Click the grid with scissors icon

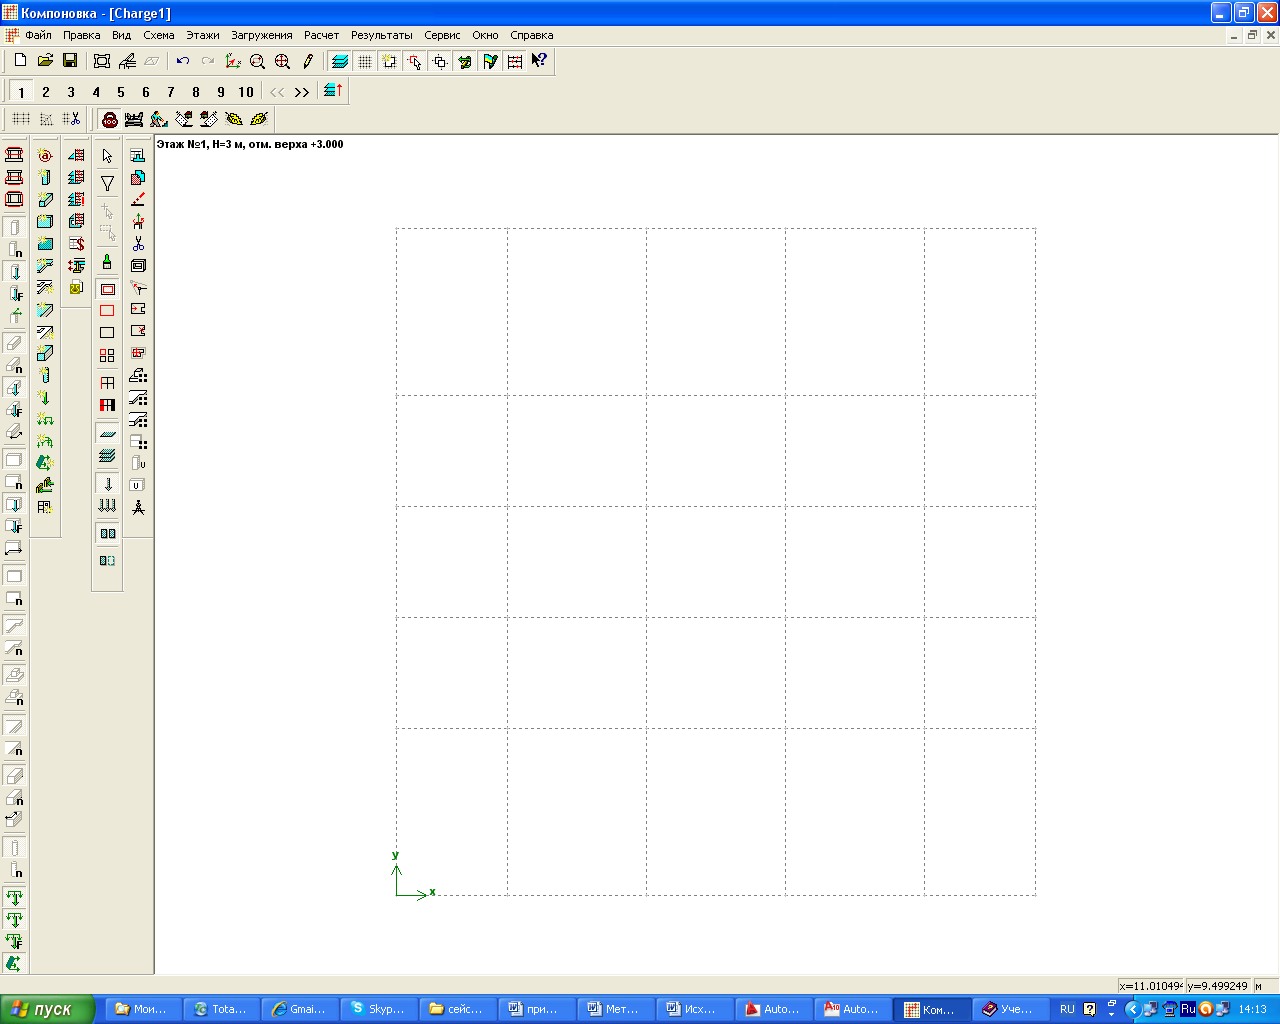pos(71,119)
